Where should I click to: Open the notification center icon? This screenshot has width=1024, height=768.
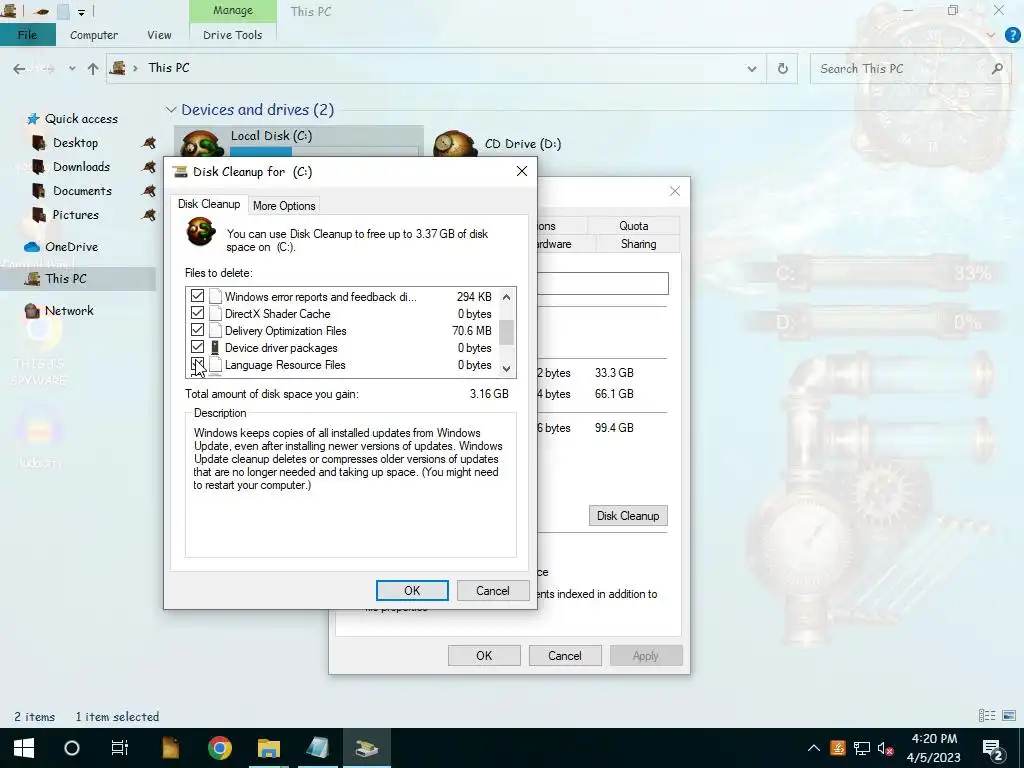(x=993, y=748)
